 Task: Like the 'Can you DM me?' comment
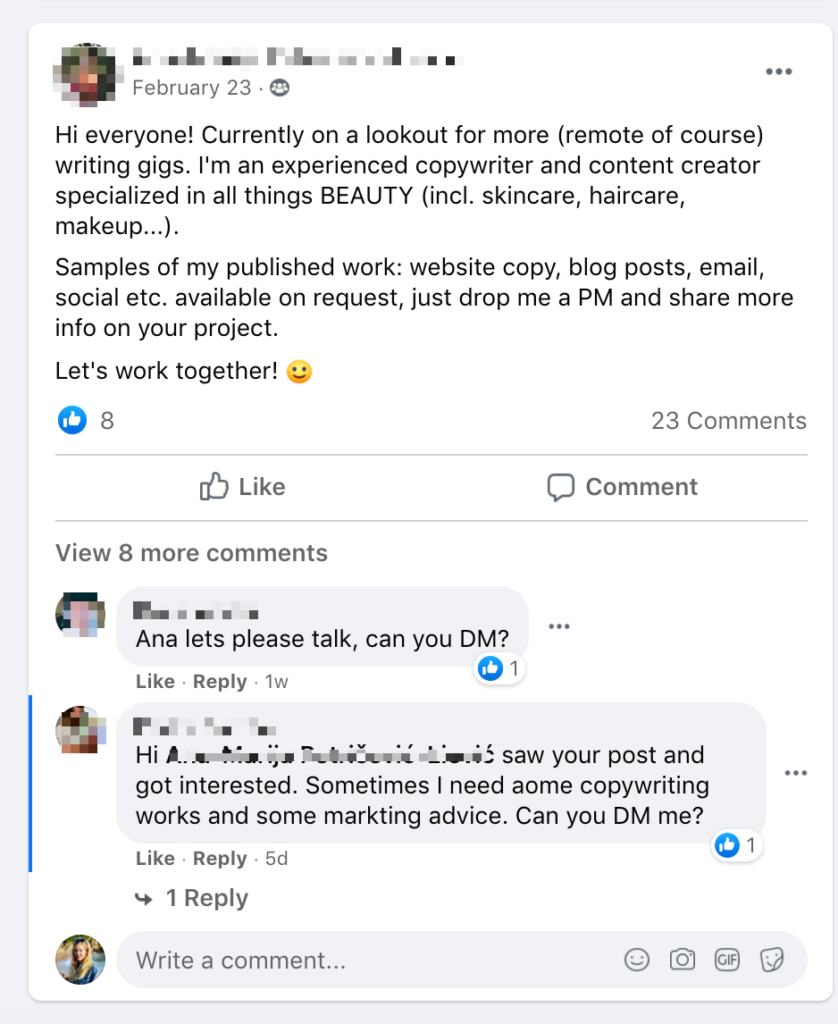pyautogui.click(x=155, y=859)
